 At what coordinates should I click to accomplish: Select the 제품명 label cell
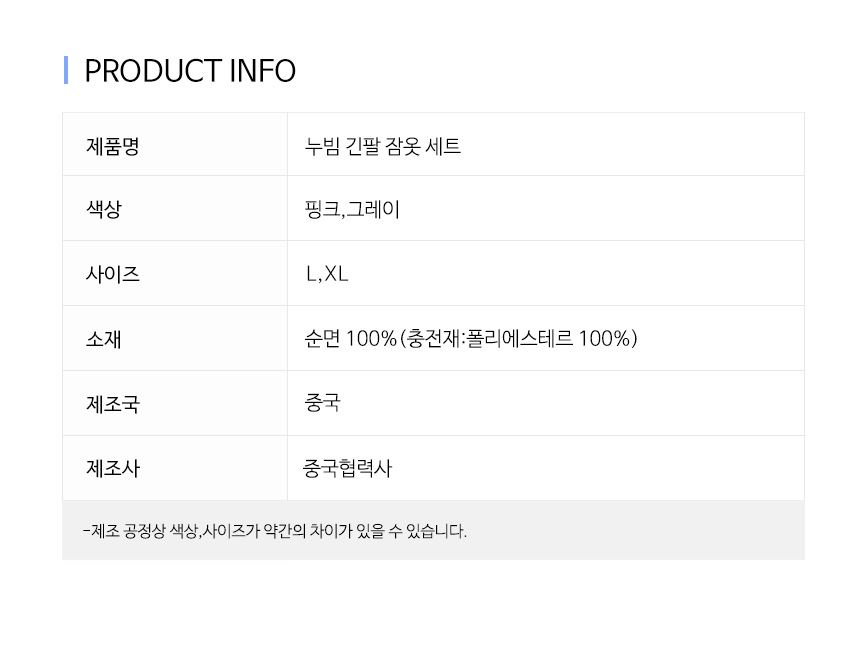pyautogui.click(x=175, y=145)
